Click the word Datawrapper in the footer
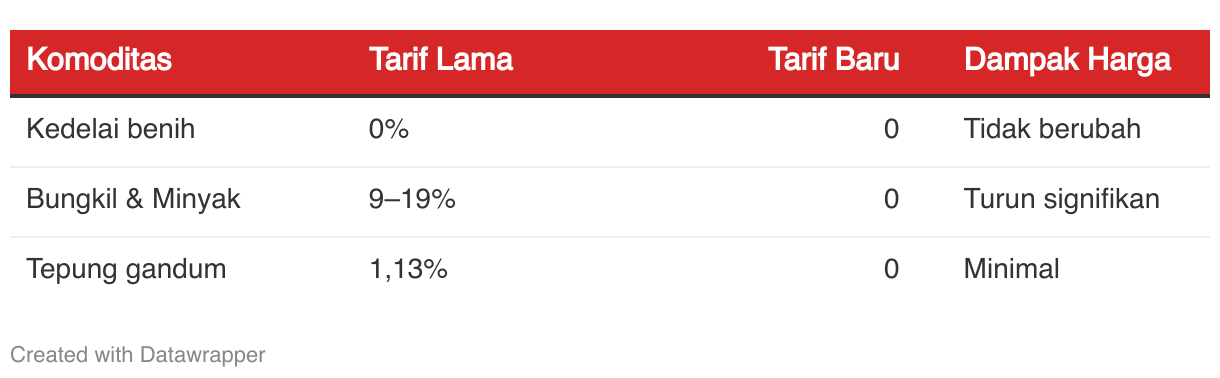 click(203, 354)
